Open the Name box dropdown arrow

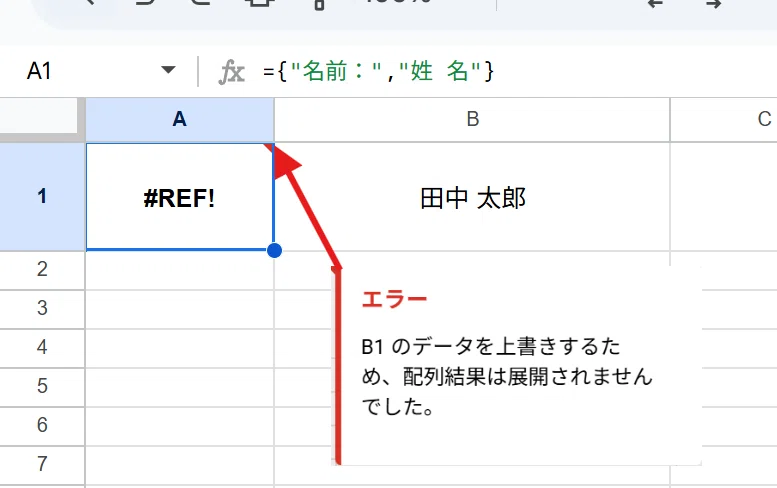coord(168,70)
